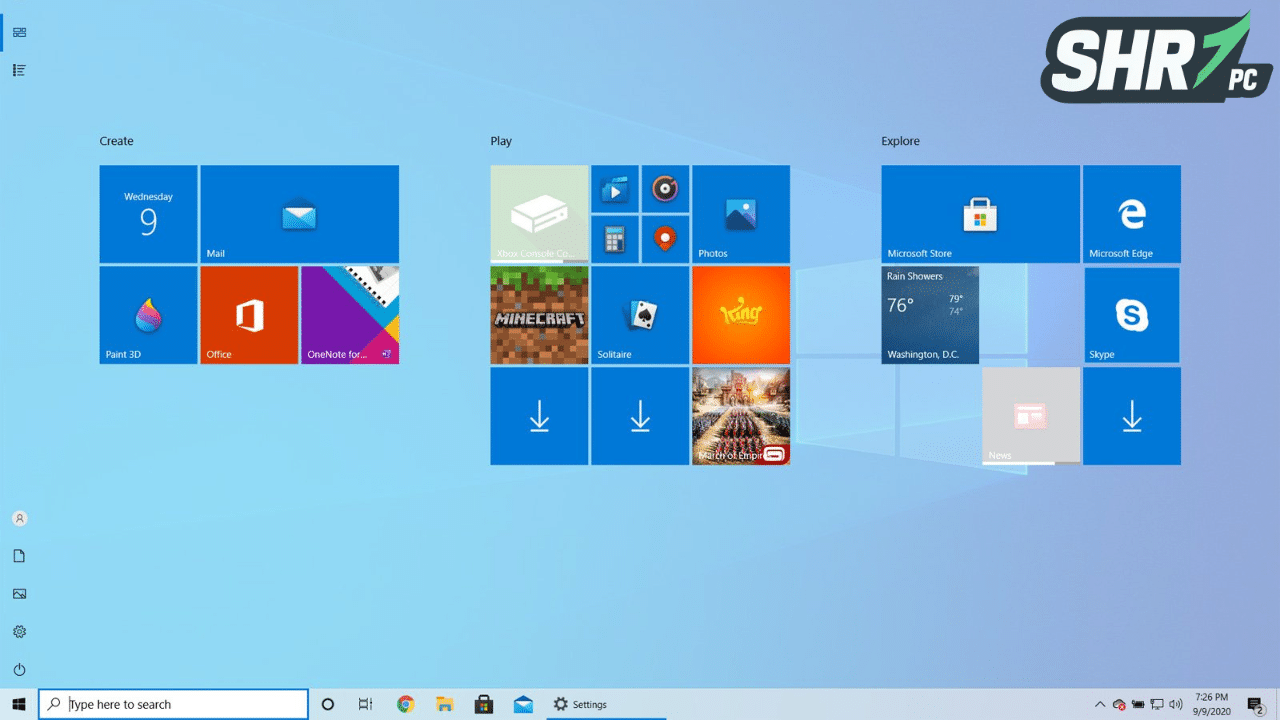Open the Movies & TV small tile

(x=615, y=189)
